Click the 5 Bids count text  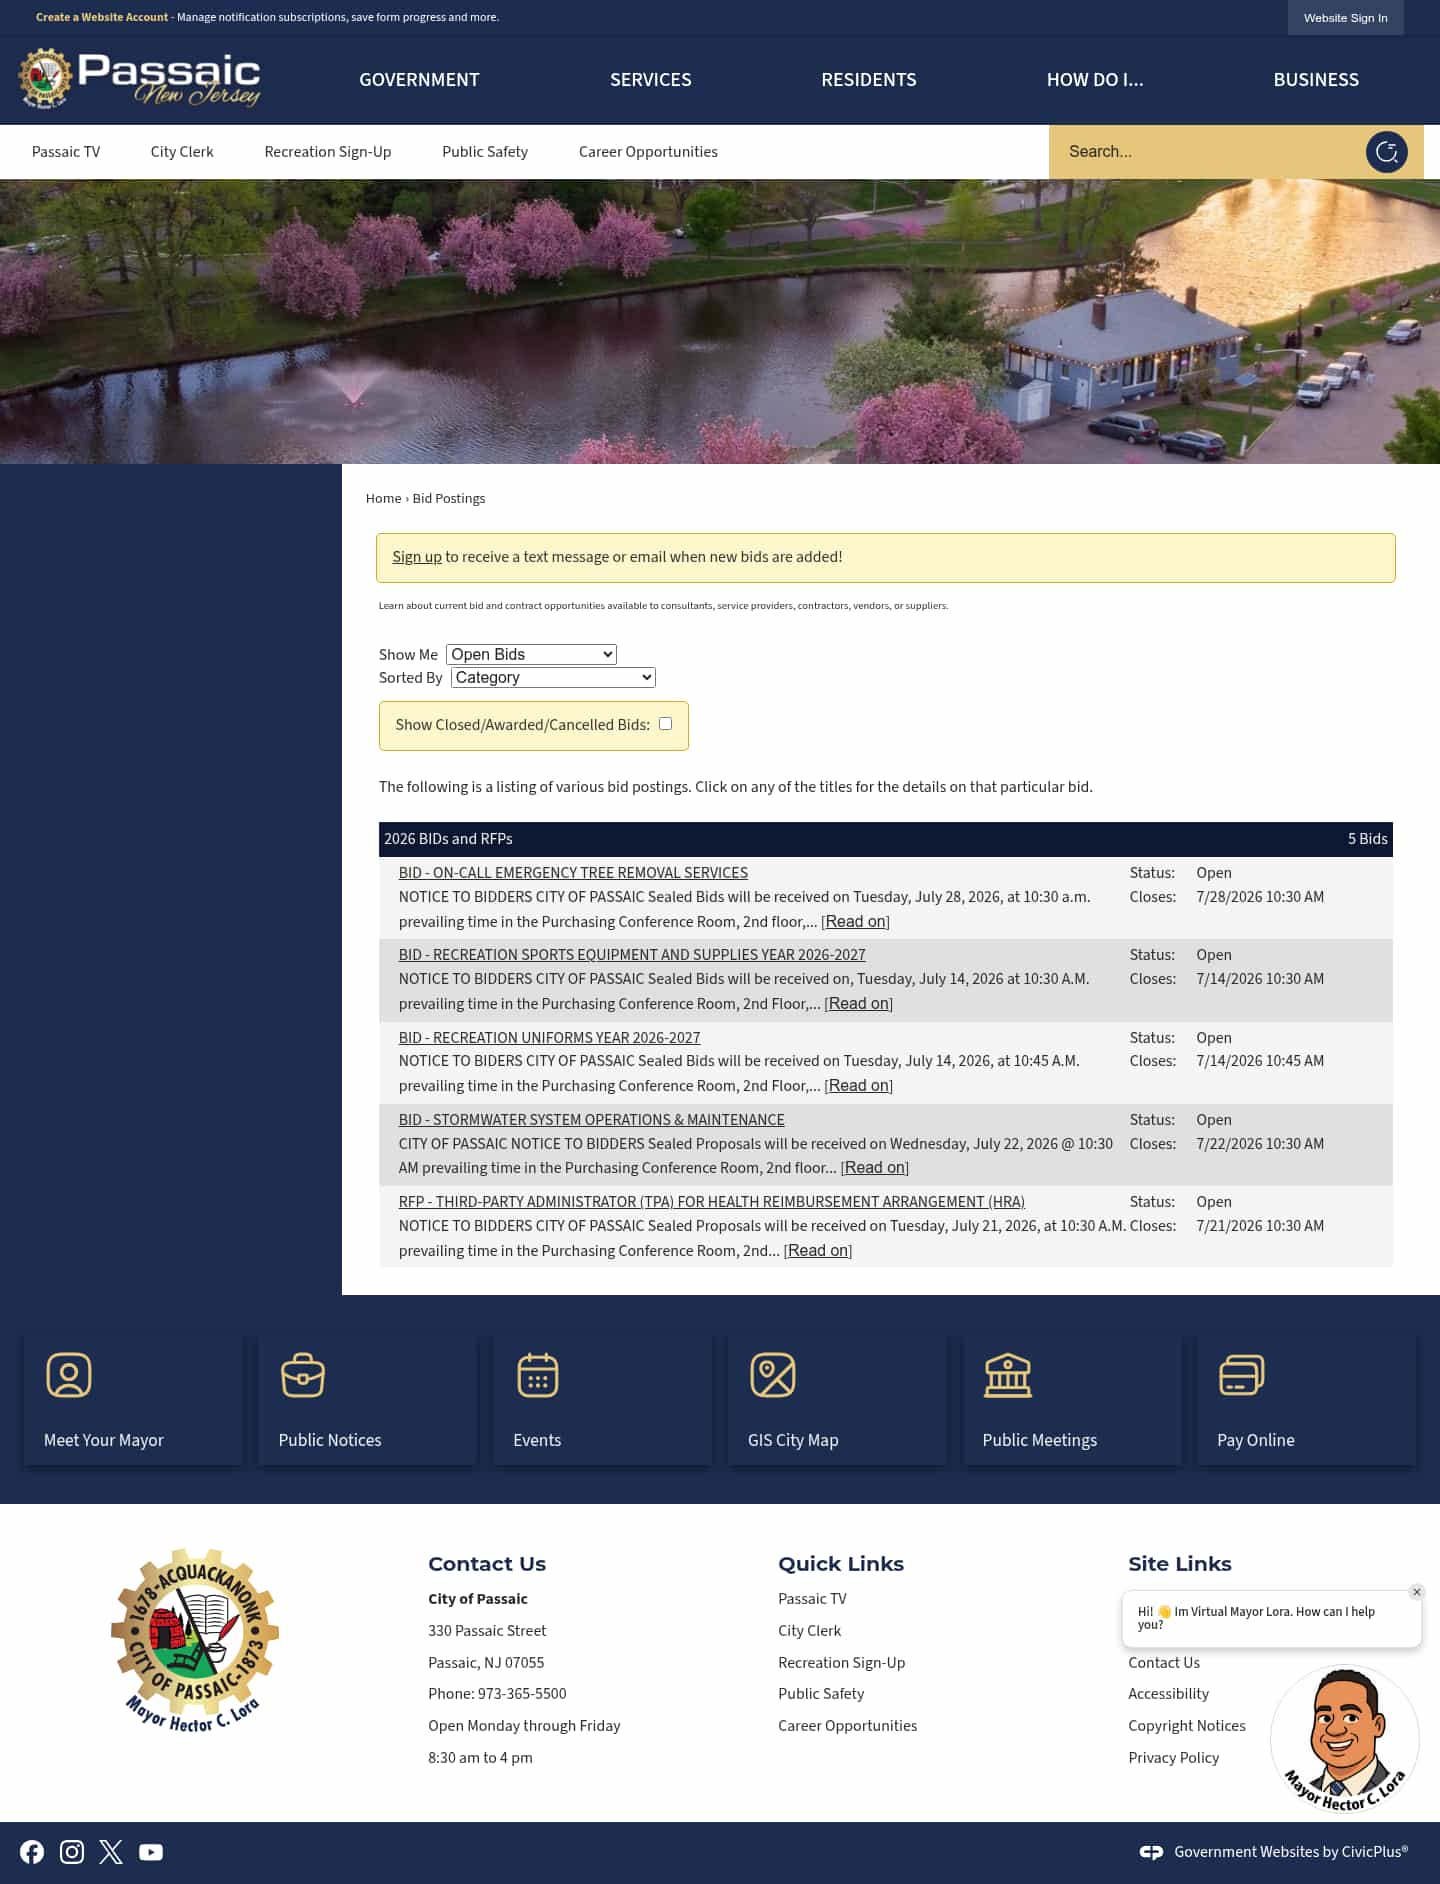(1367, 839)
